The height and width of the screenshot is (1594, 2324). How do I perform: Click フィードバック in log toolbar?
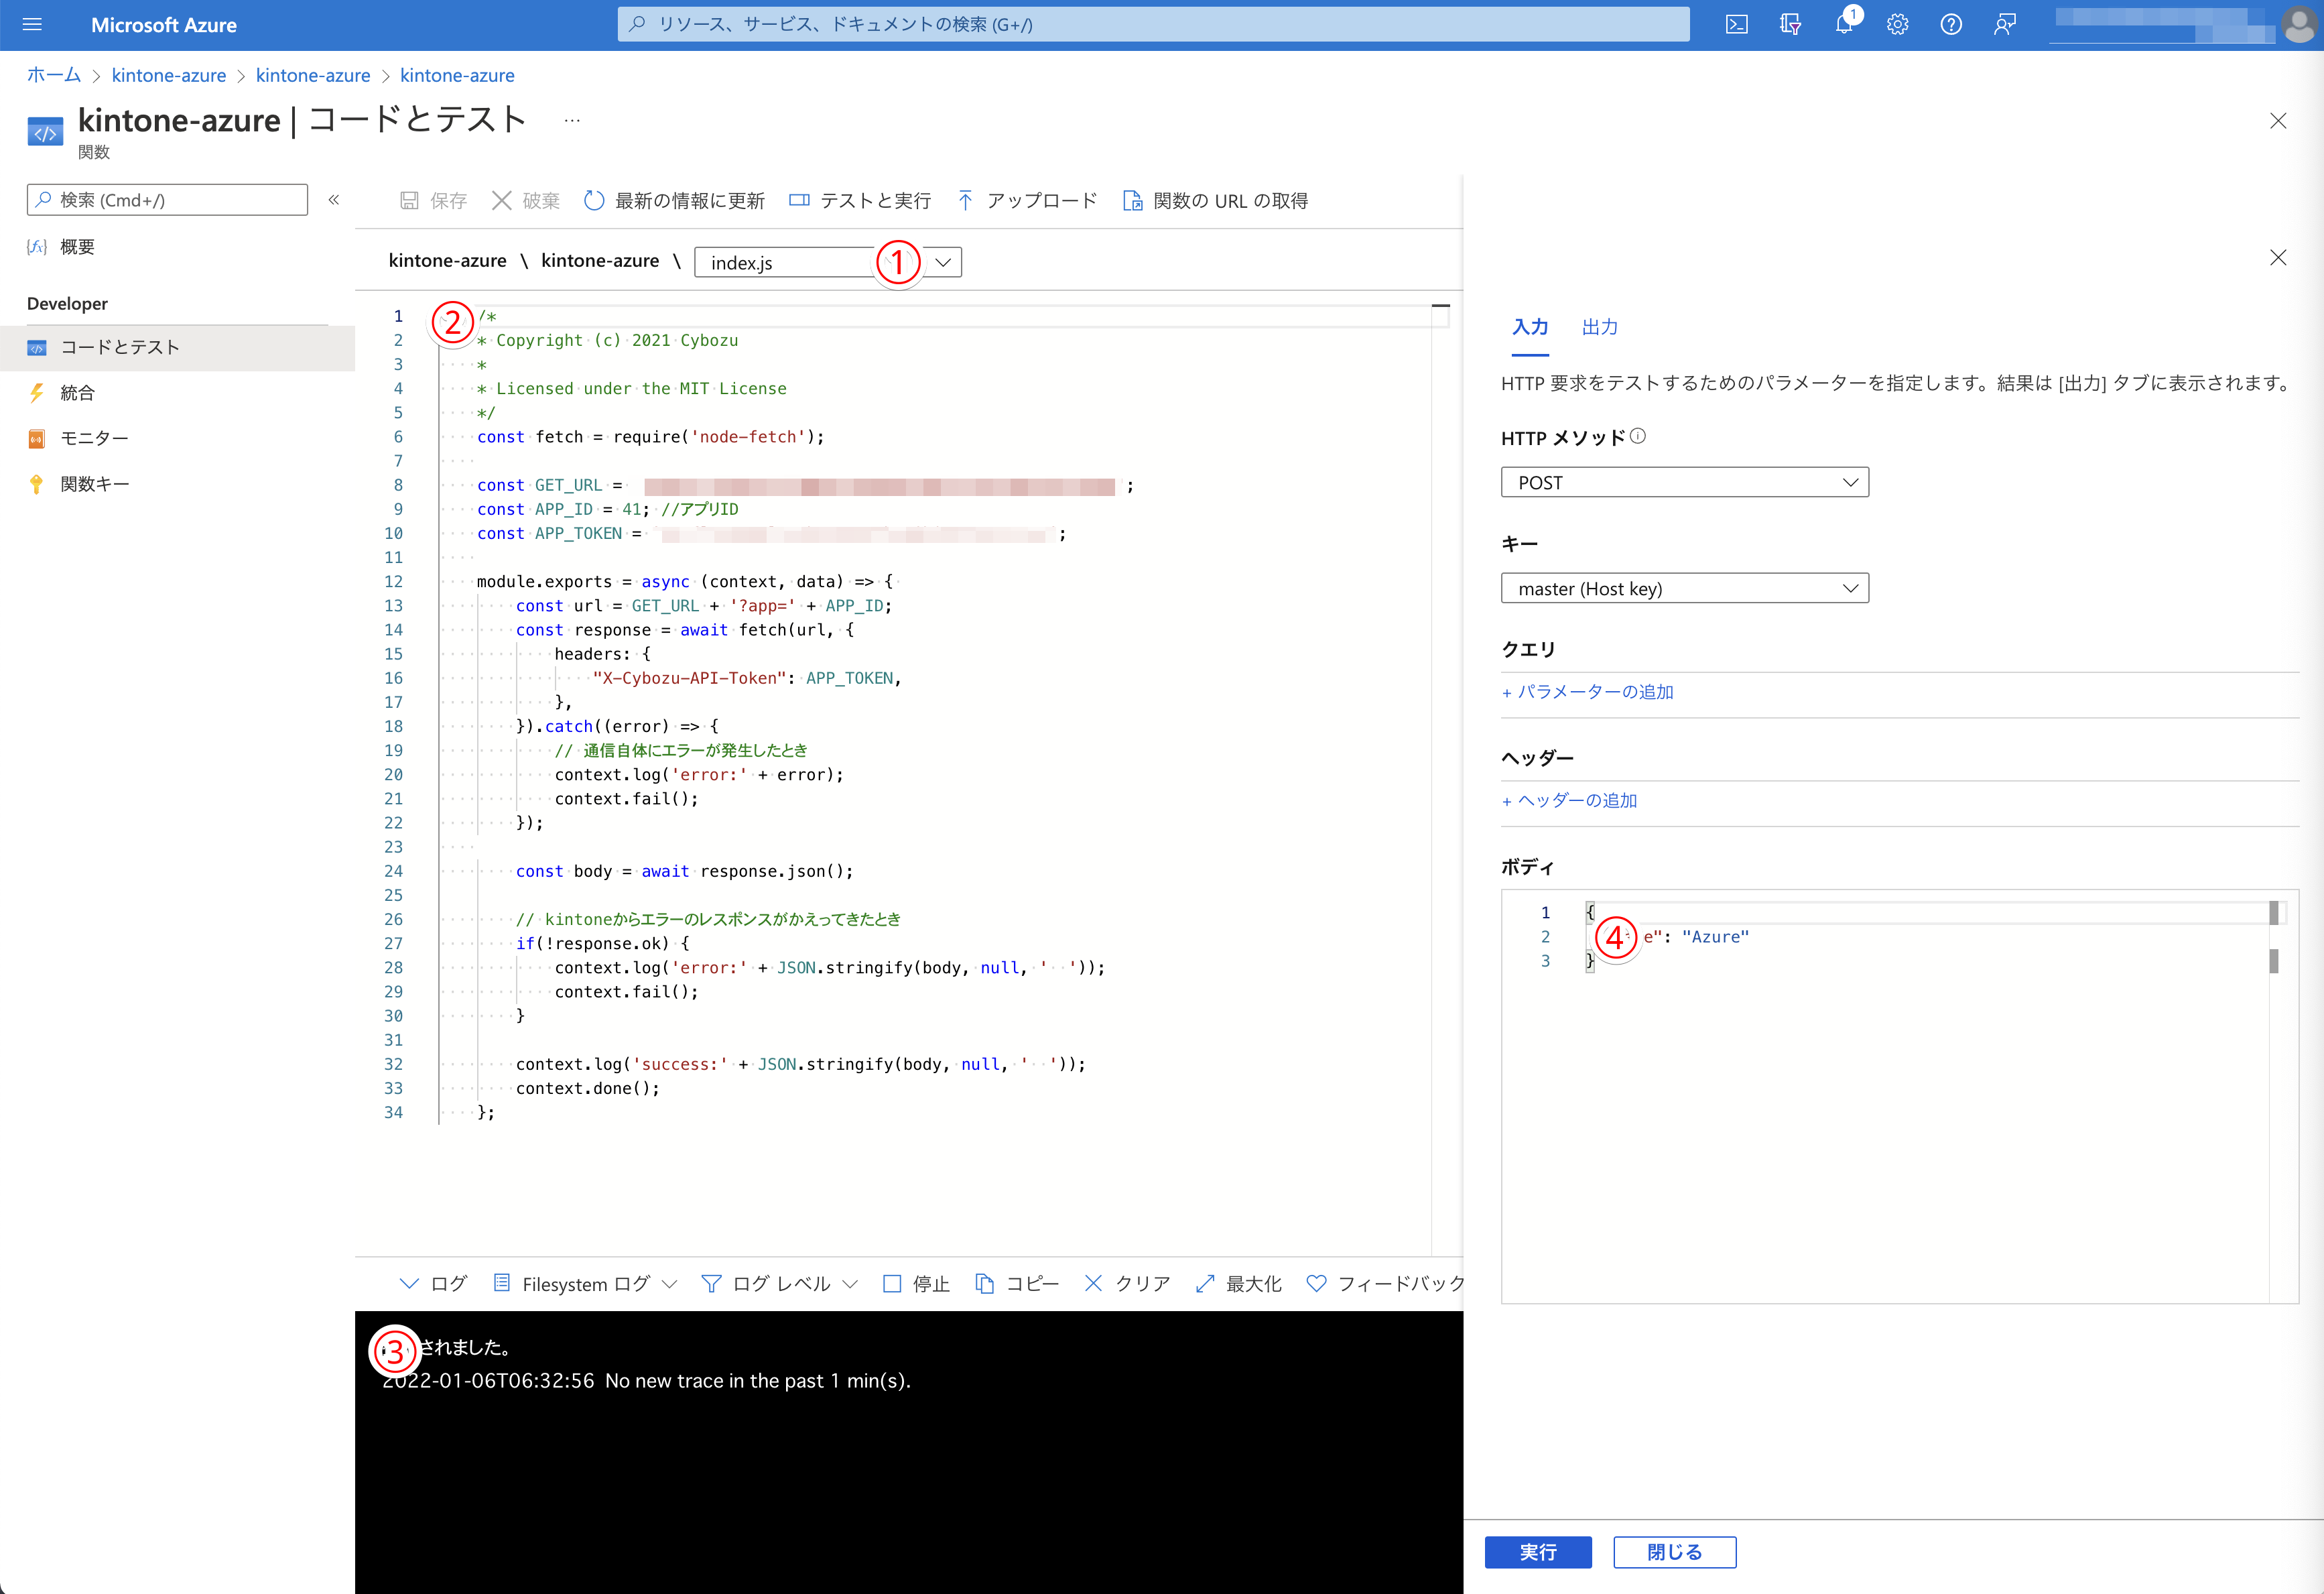[1385, 1283]
